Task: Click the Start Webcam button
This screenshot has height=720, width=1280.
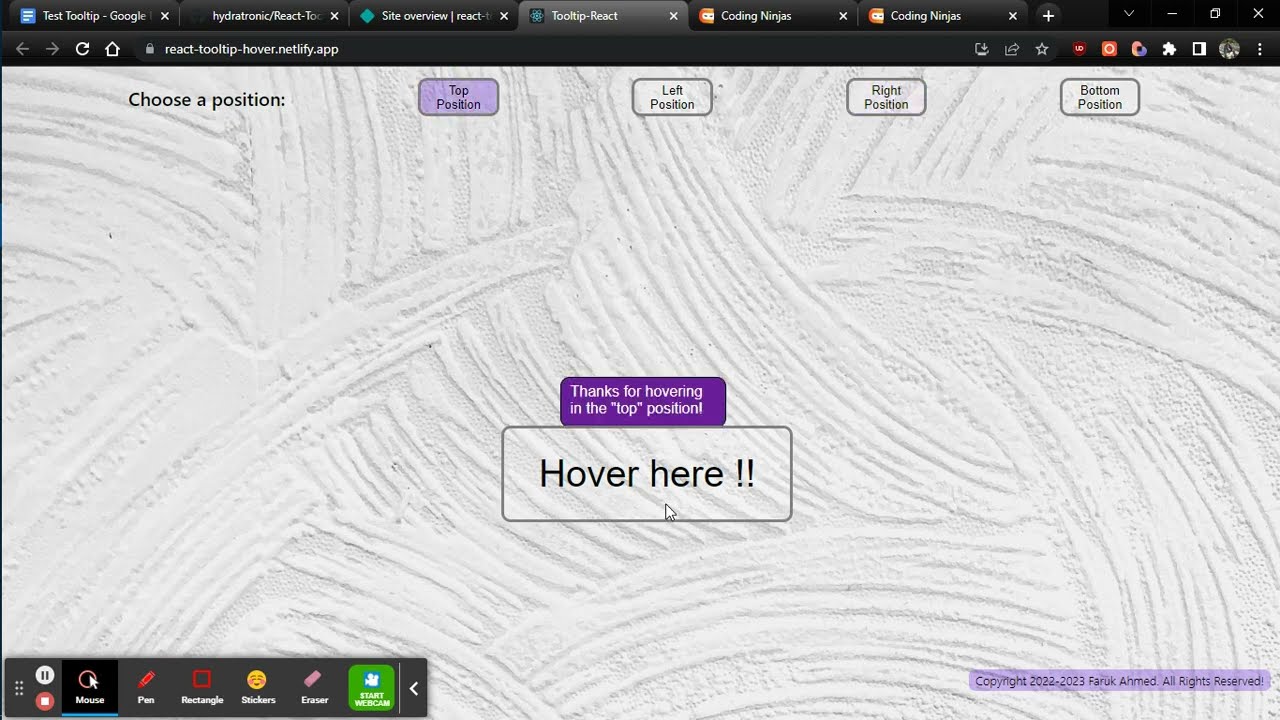Action: (x=372, y=688)
